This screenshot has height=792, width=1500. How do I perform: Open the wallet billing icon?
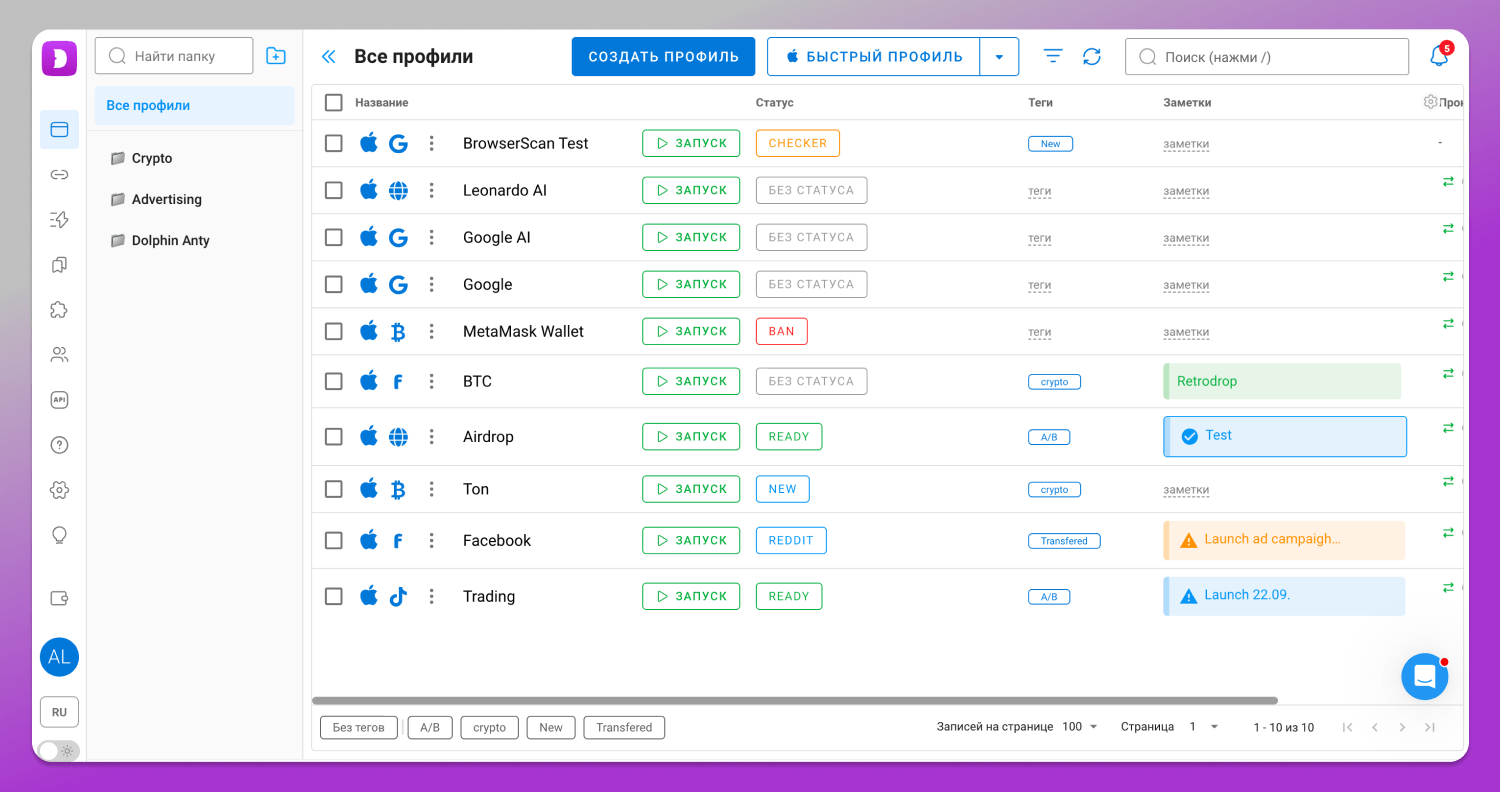(x=59, y=598)
